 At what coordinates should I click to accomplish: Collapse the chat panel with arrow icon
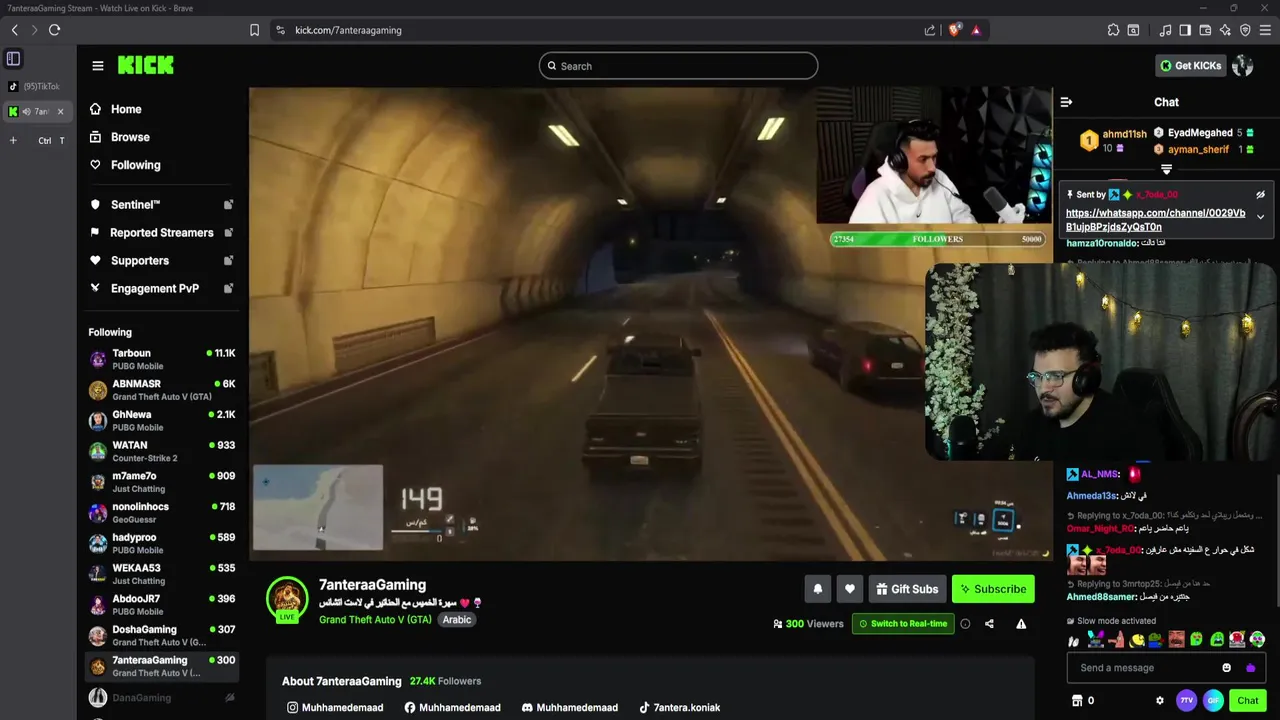coord(1066,102)
